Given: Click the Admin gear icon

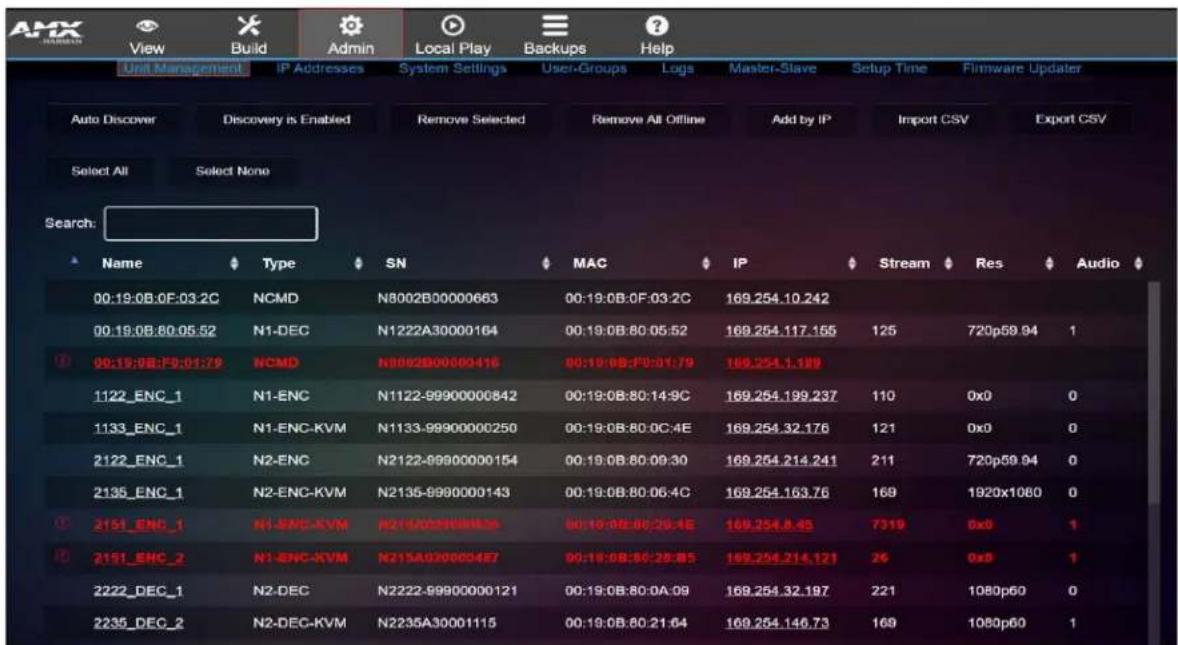Looking at the screenshot, I should click(350, 25).
